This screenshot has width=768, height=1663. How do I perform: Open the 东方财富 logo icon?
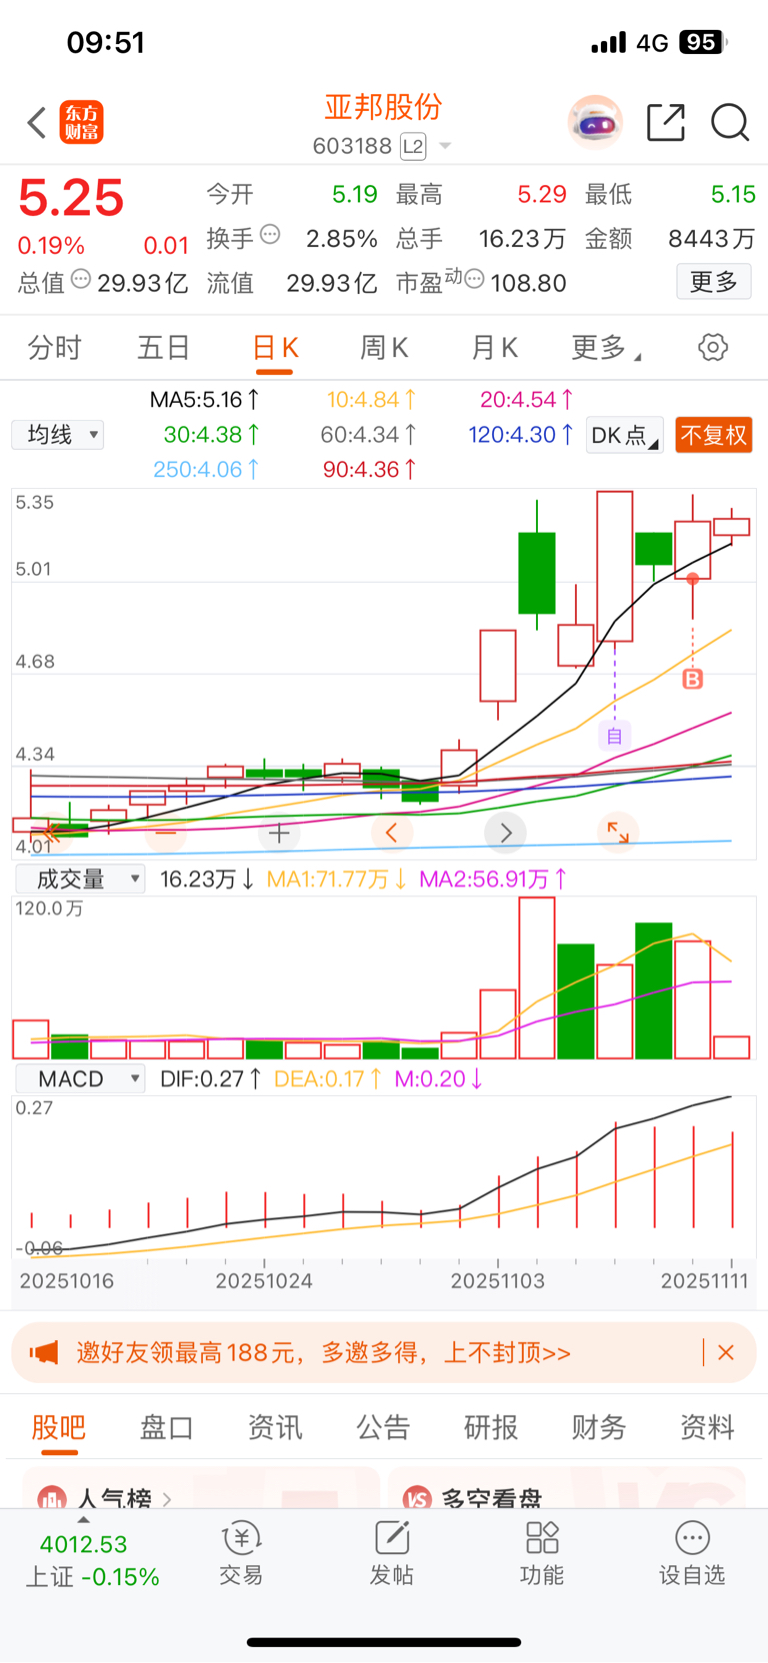click(x=81, y=123)
